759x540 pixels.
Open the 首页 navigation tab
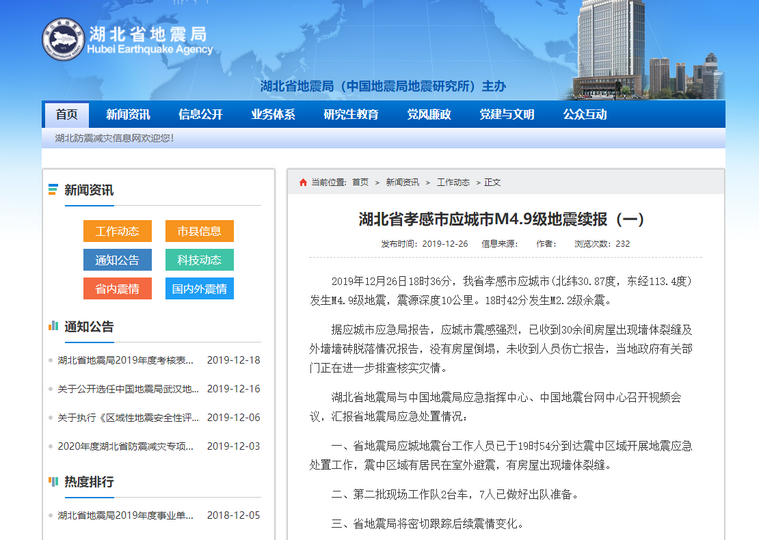coord(67,114)
